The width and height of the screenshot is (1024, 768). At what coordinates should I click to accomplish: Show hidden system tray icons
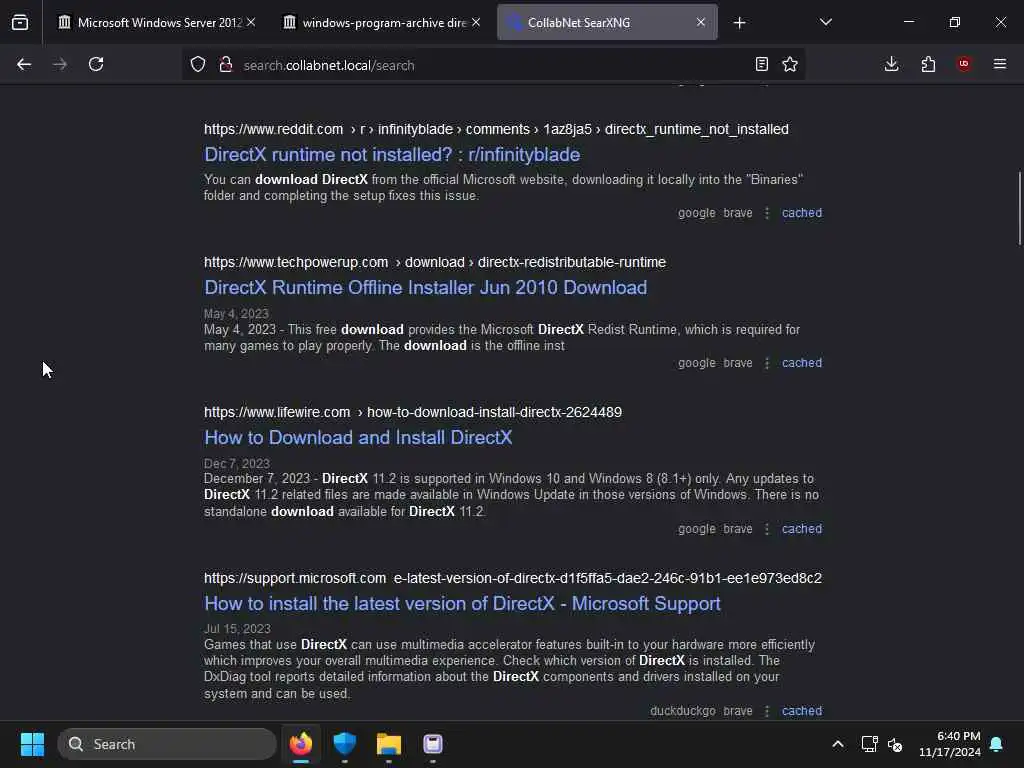pyautogui.click(x=838, y=744)
